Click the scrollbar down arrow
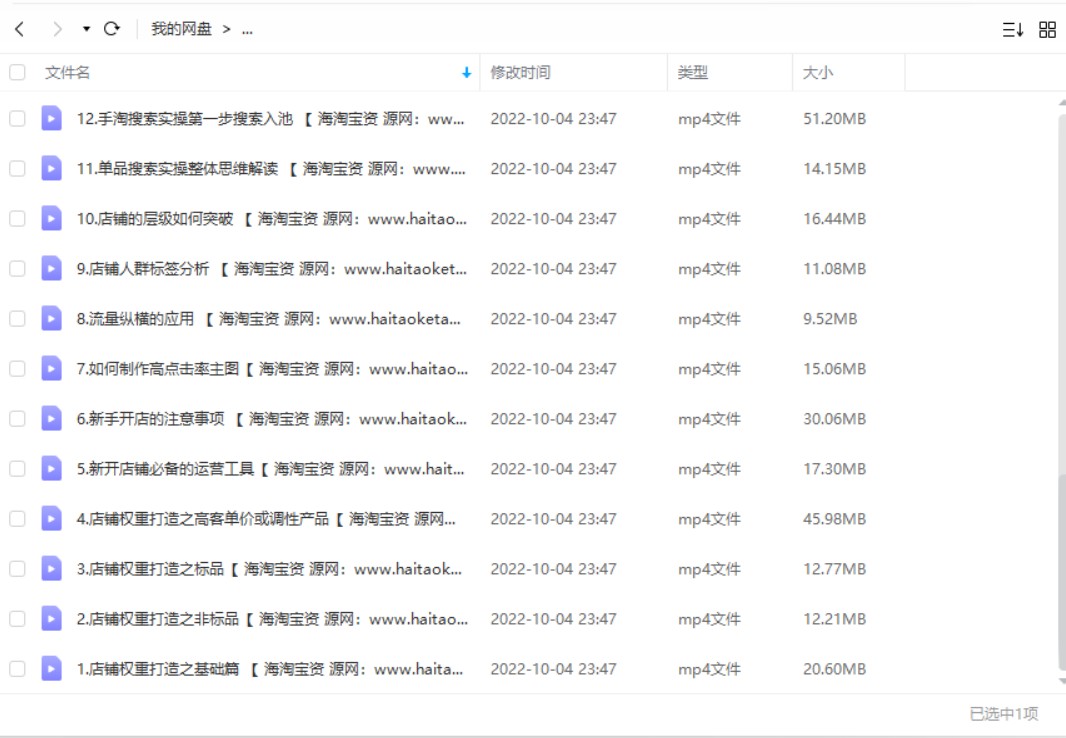Screen dimensions: 1066x738 pos(1062,682)
